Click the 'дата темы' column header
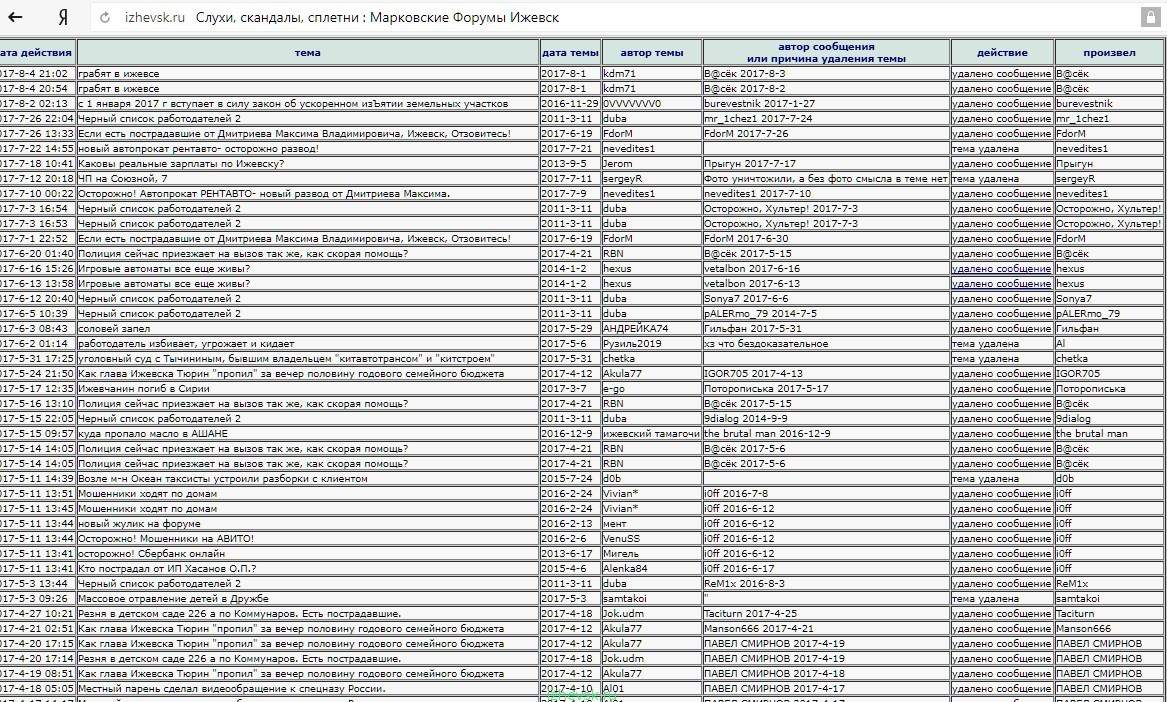Image resolution: width=1167 pixels, height=702 pixels. click(570, 53)
